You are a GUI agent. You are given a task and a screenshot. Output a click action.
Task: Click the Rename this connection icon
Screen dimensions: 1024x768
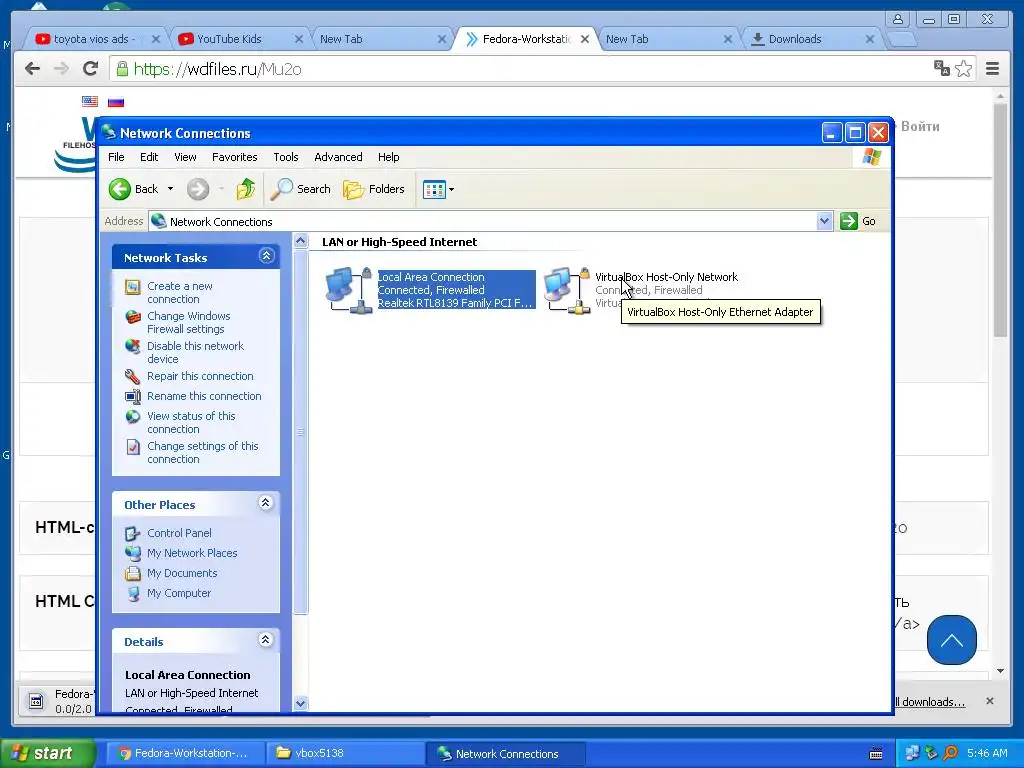pyautogui.click(x=133, y=396)
